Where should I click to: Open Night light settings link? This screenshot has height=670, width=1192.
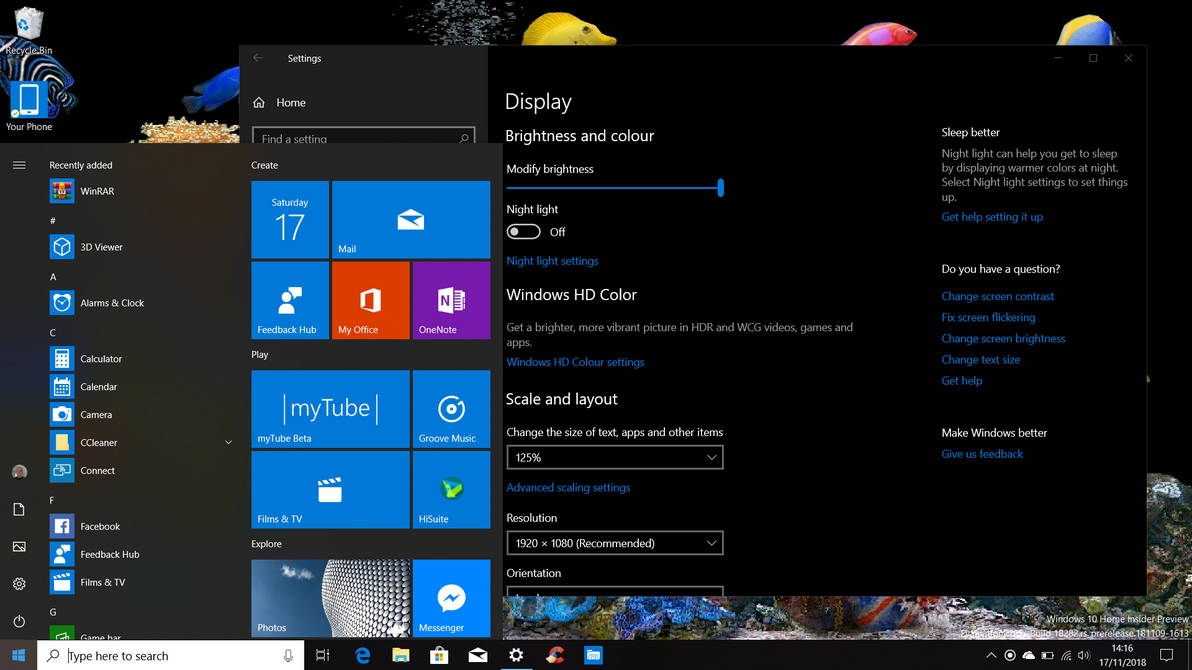(552, 260)
